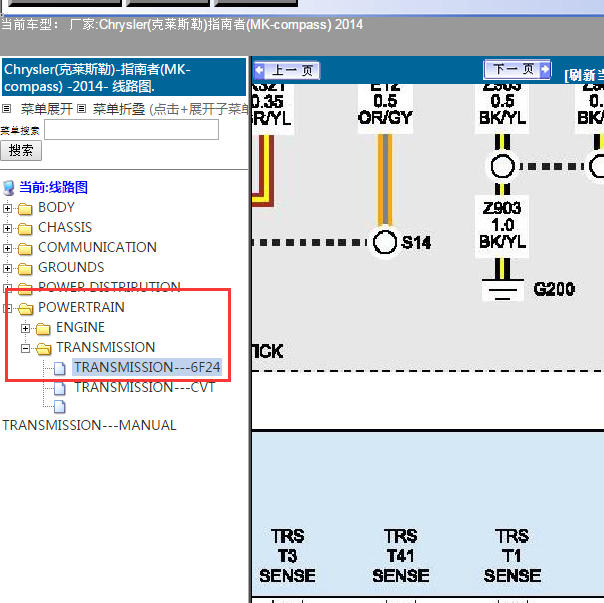This screenshot has height=603, width=604.
Task: Expand the COMMUNICATION folder plus box
Action: (7, 249)
